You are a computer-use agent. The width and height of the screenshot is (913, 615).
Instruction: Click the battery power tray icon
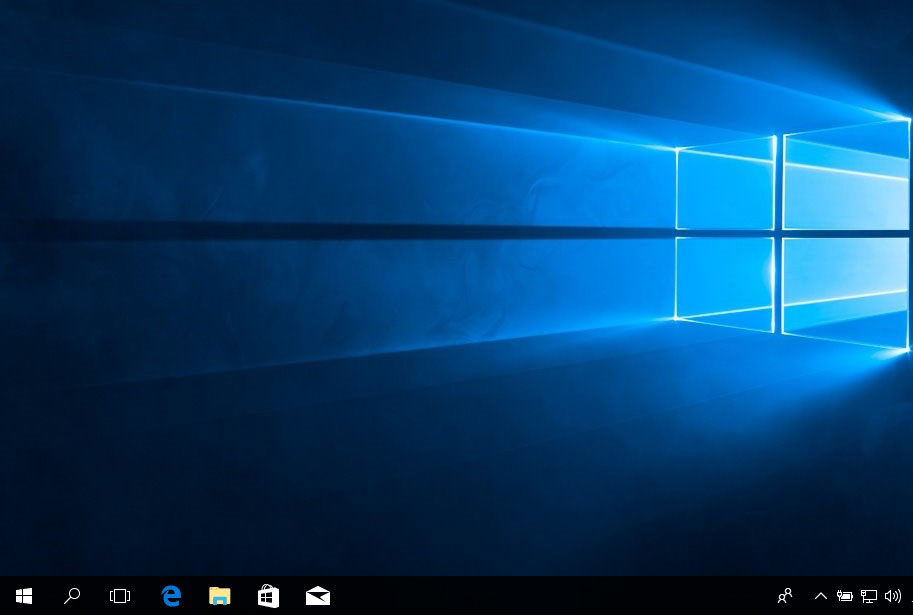844,596
